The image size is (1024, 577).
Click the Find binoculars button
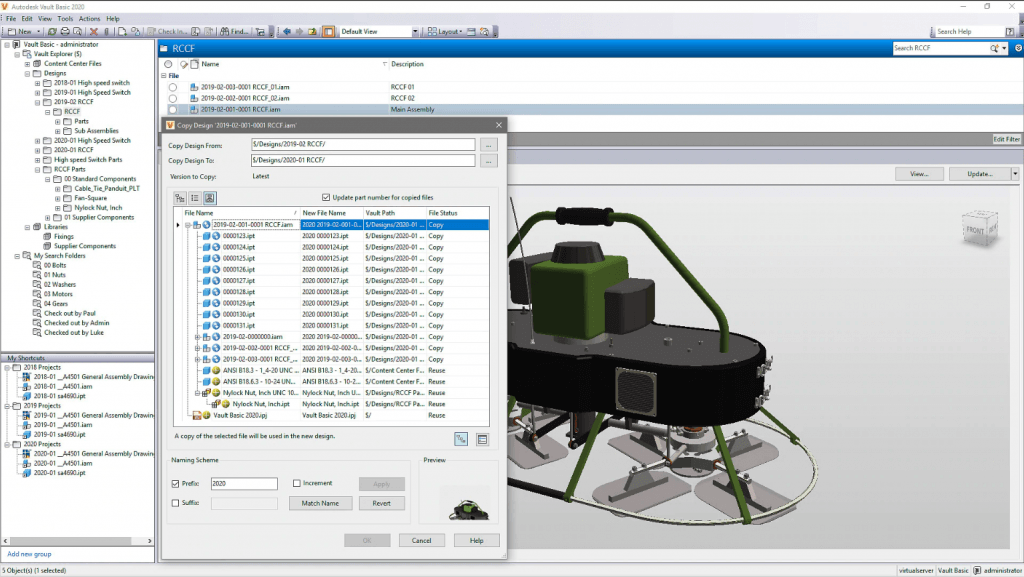(234, 31)
